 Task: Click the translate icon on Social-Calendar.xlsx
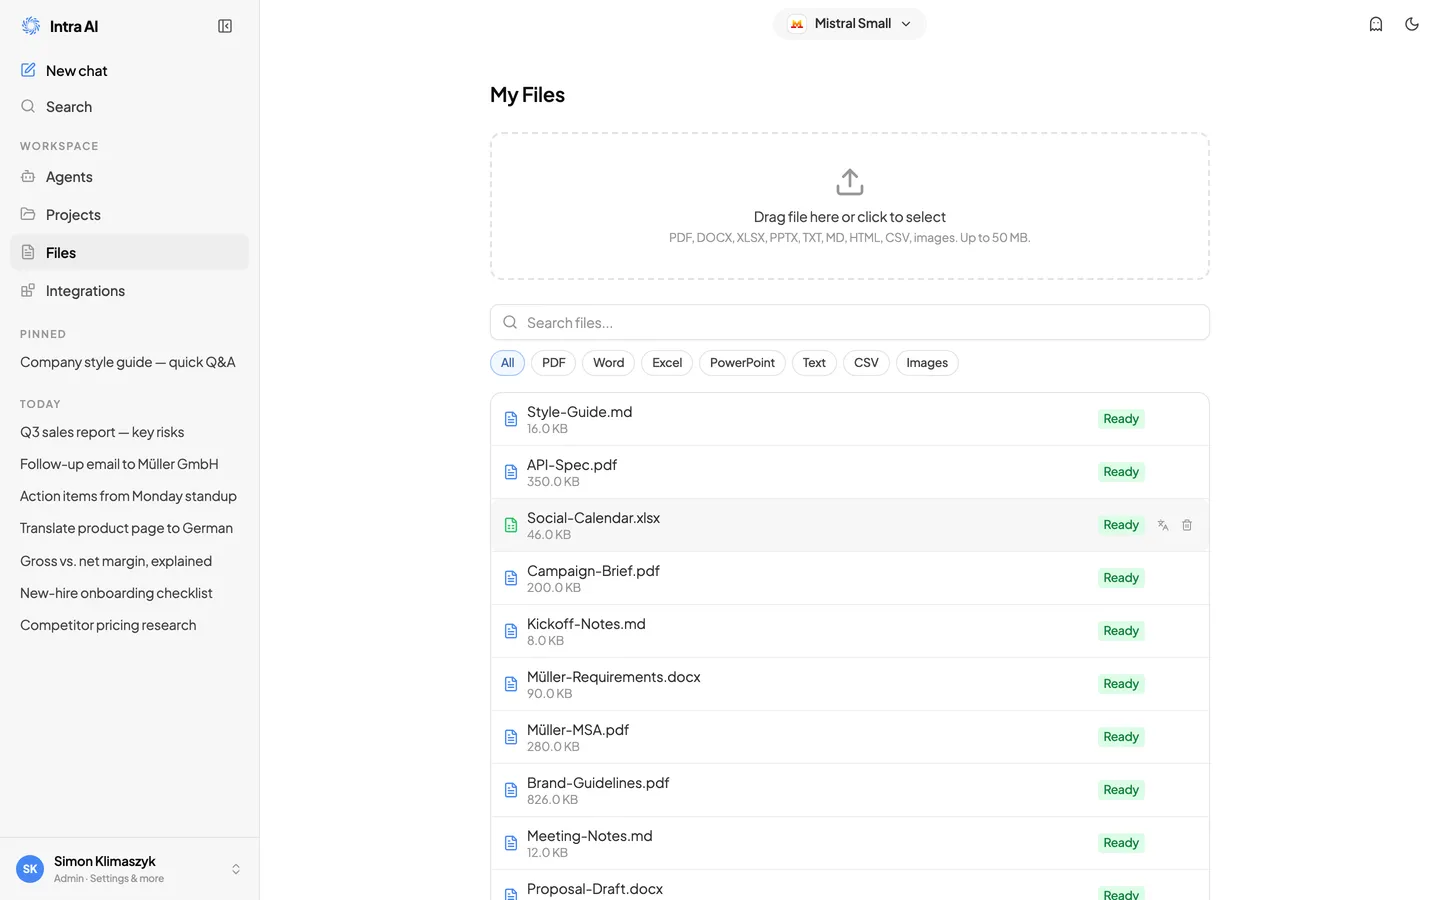(1163, 525)
